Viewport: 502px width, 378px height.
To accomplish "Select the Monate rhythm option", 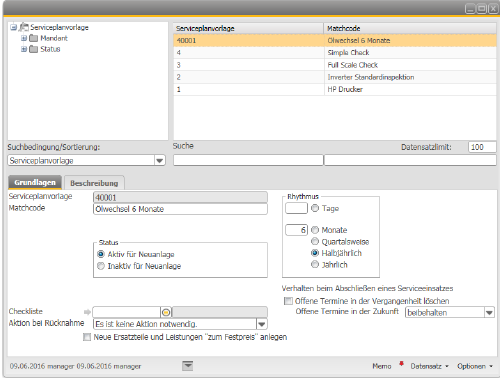I will tap(315, 230).
